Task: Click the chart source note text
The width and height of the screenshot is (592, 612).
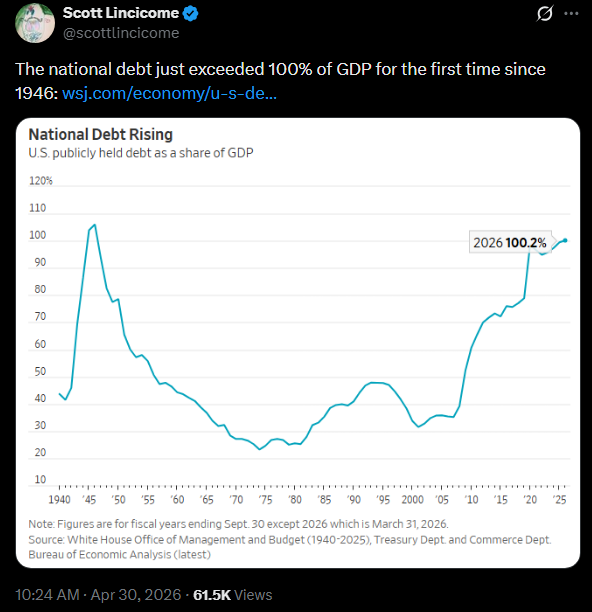Action: tap(290, 547)
